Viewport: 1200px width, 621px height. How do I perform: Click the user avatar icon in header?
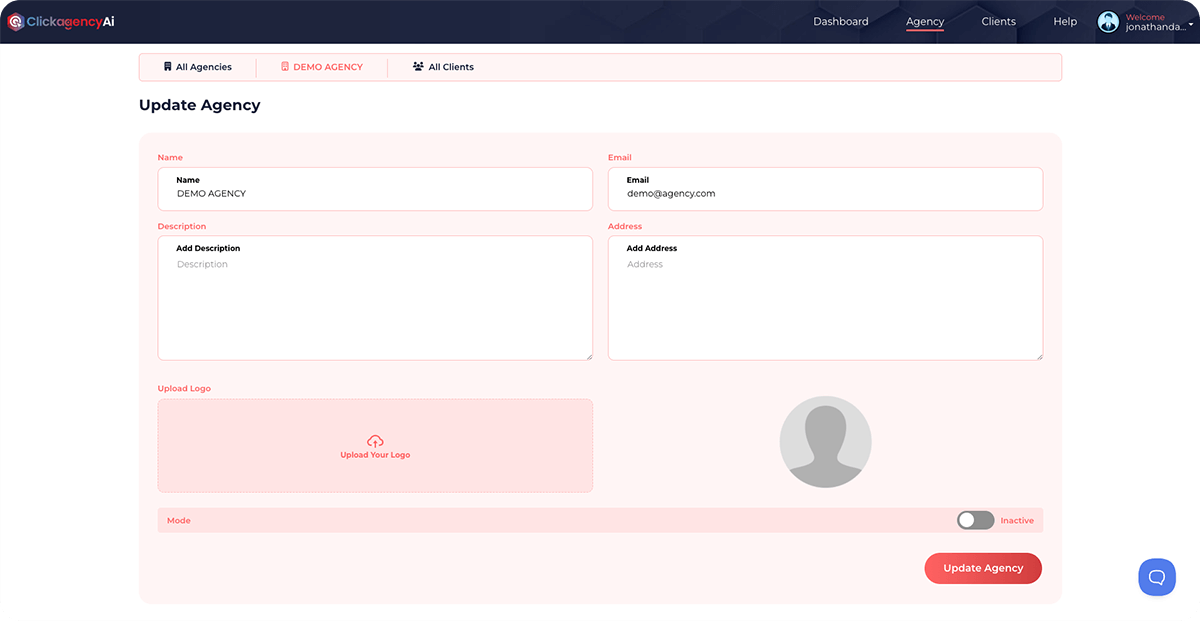pos(1108,21)
